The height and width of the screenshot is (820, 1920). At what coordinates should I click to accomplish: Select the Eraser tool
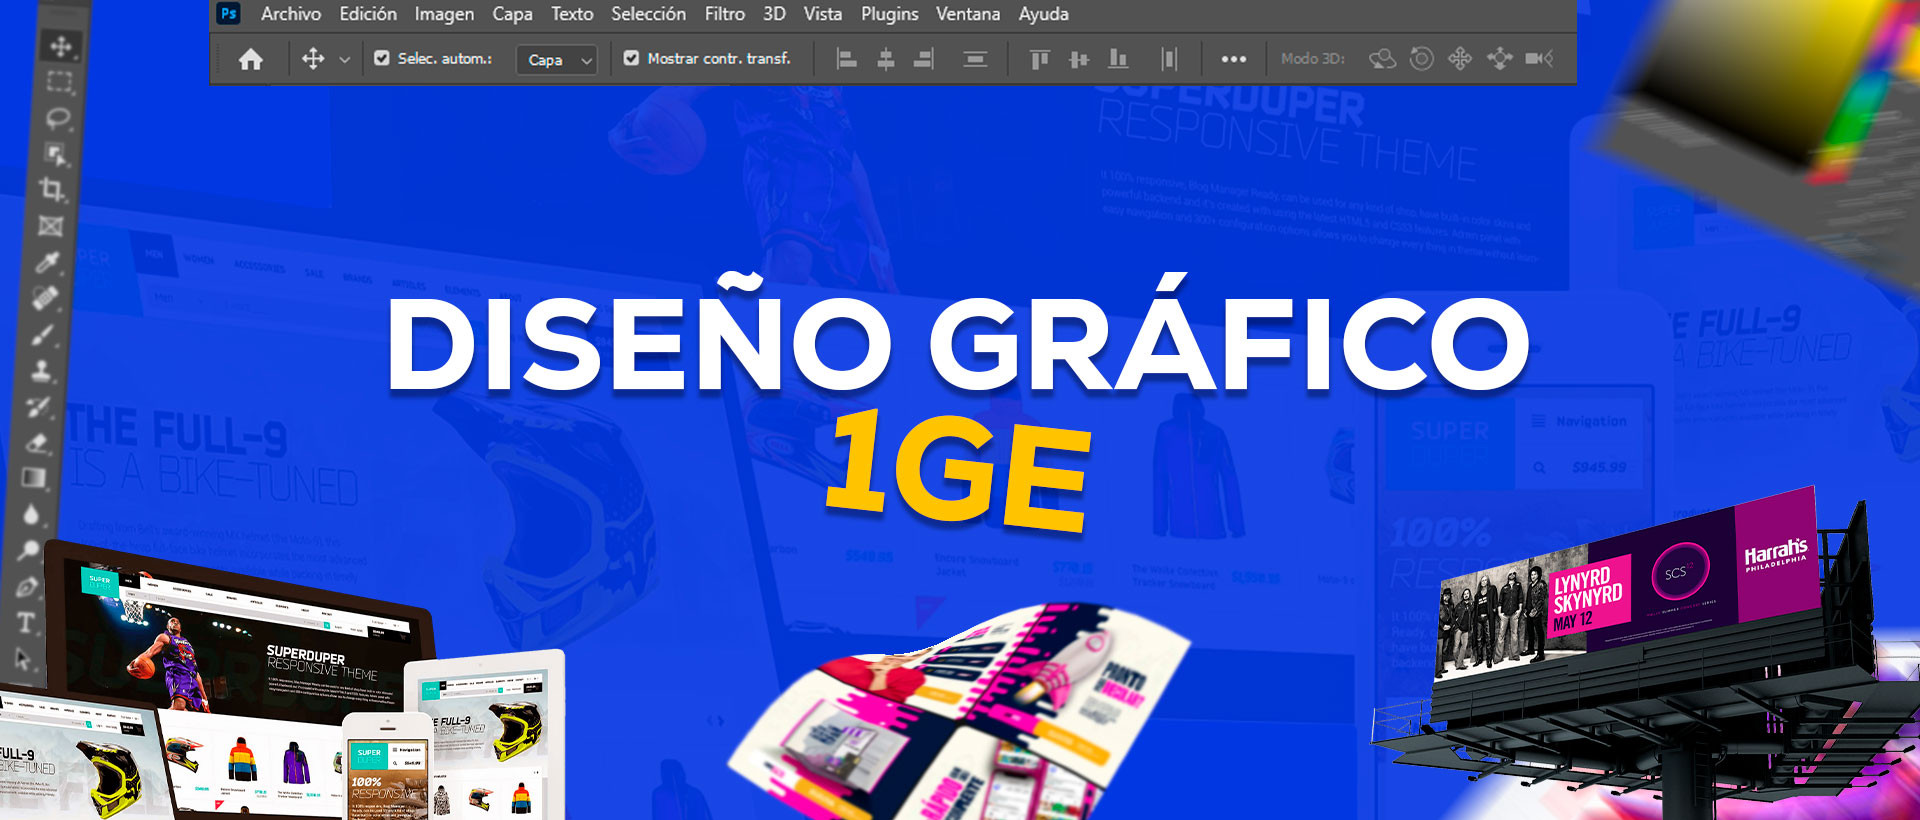(x=37, y=442)
